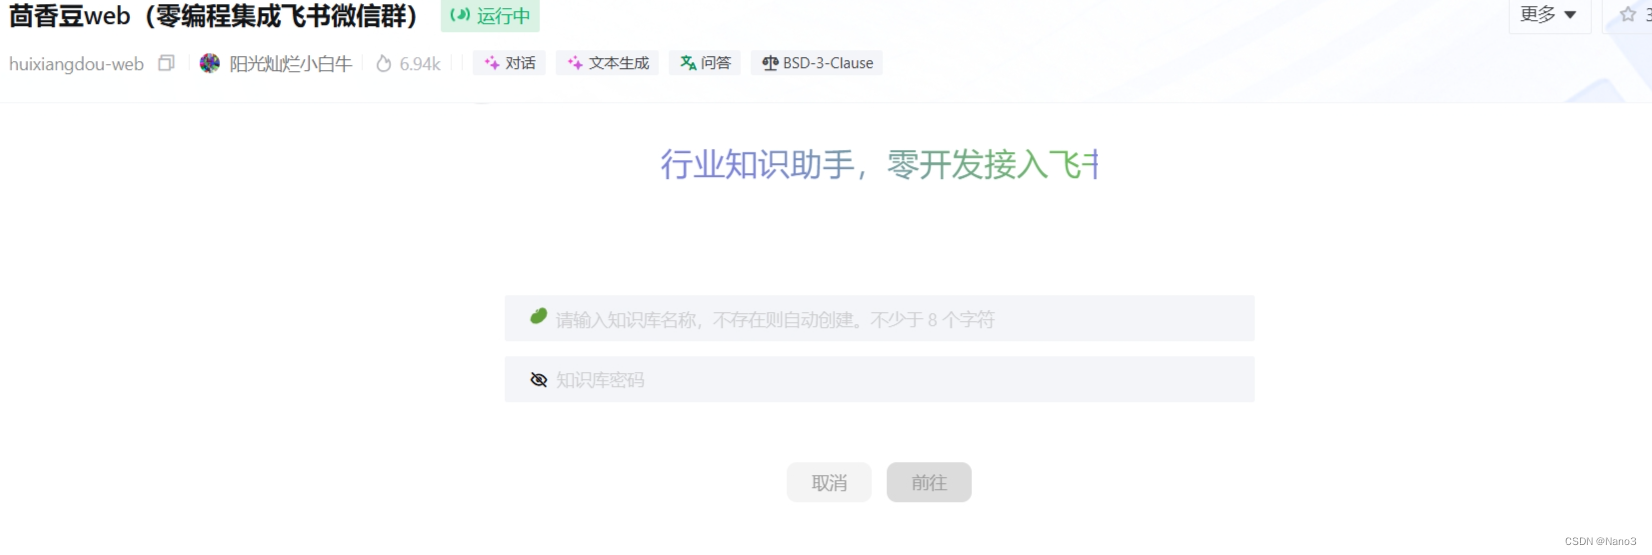The image size is (1652, 555).
Task: Click the translate icon on the 问答 tag
Action: [688, 63]
